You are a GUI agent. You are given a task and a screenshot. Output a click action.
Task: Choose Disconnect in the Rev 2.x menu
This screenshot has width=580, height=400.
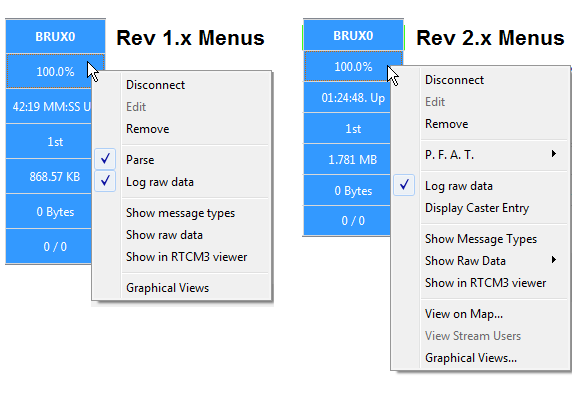pyautogui.click(x=454, y=80)
